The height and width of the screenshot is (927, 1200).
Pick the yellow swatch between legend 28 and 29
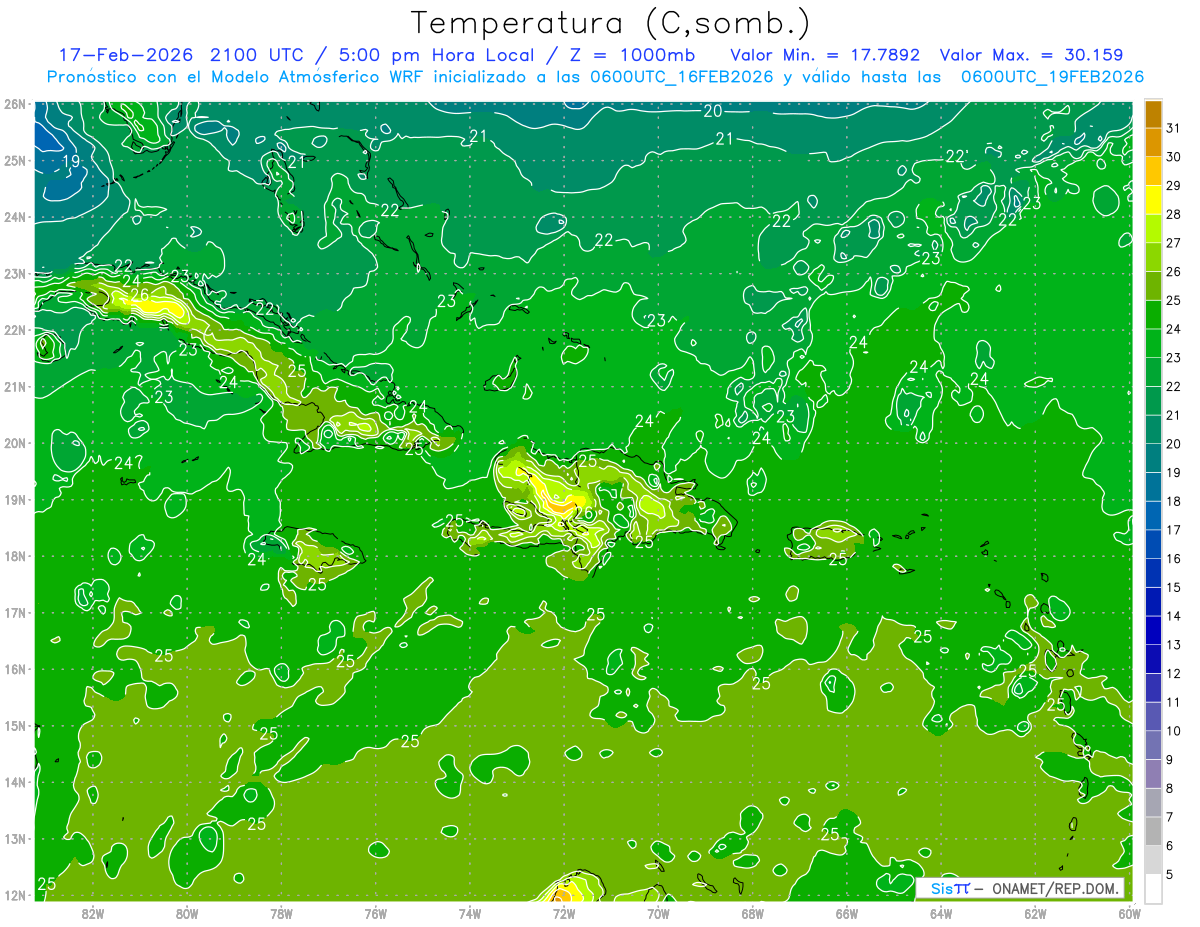click(x=1153, y=200)
